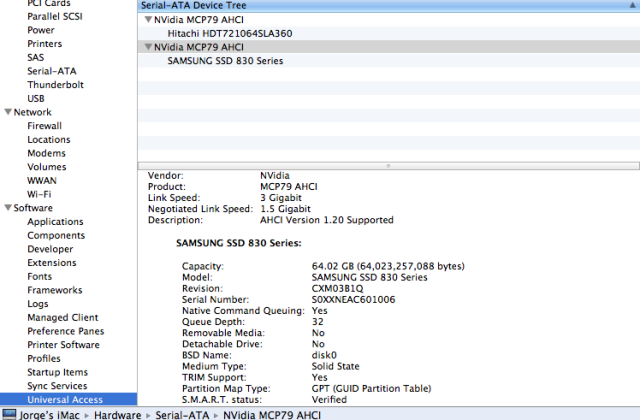Select Hitachi HDT721064SLA360 drive row

coord(389,33)
